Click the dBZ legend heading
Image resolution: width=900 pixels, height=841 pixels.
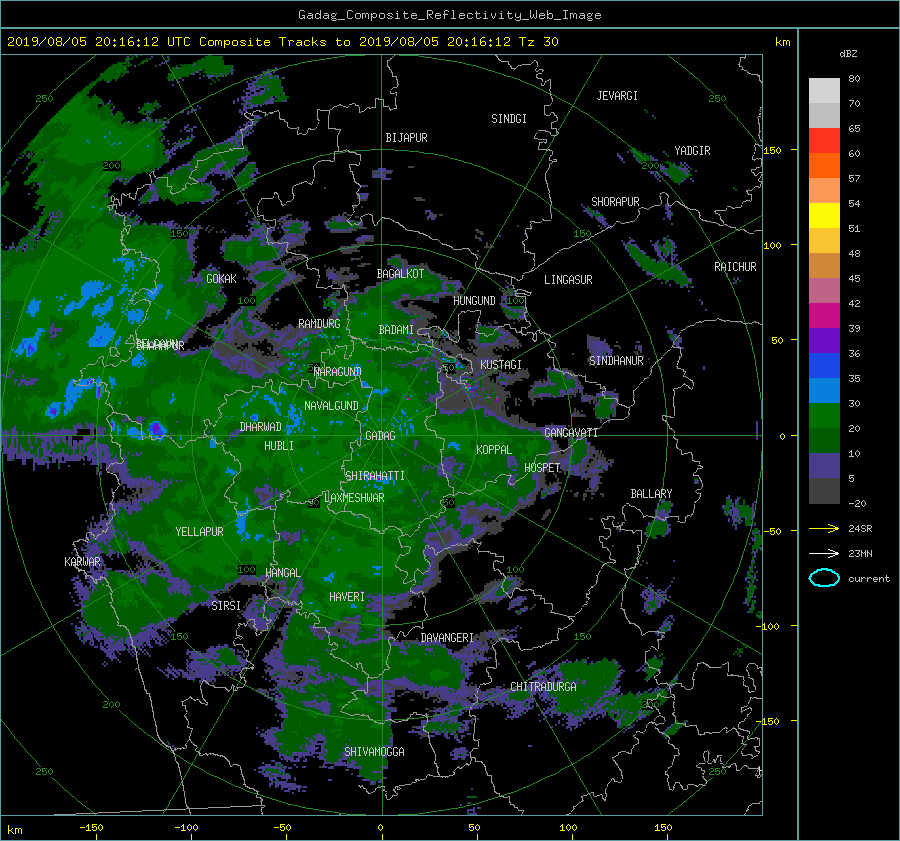pos(848,53)
